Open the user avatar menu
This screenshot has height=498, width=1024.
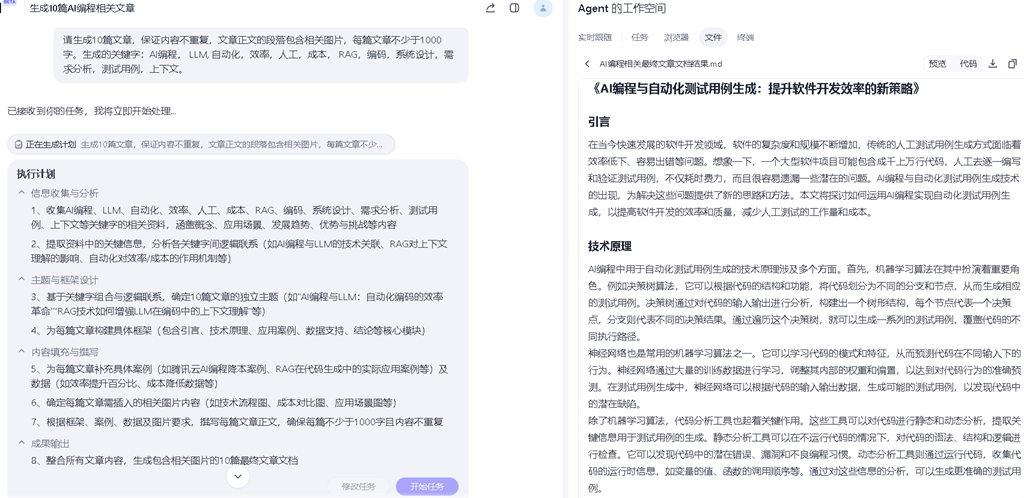(x=543, y=8)
